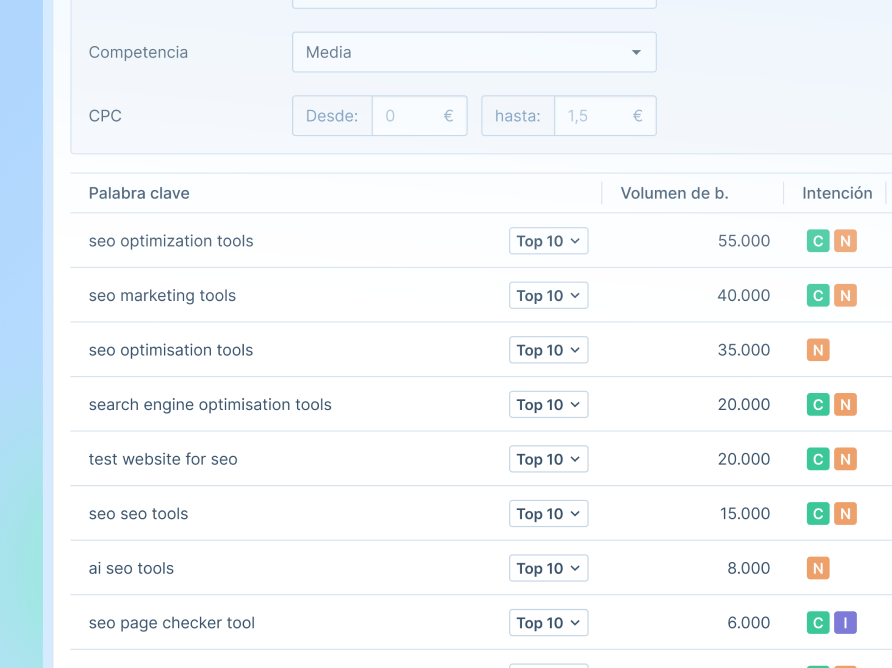Open the Competencia dropdown showing Media

pos(474,52)
